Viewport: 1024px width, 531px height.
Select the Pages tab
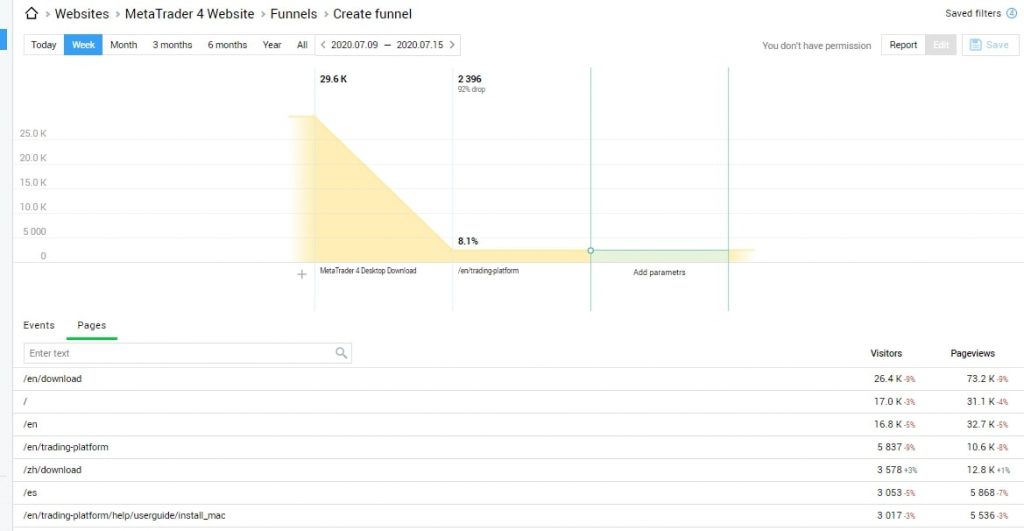pyautogui.click(x=91, y=325)
